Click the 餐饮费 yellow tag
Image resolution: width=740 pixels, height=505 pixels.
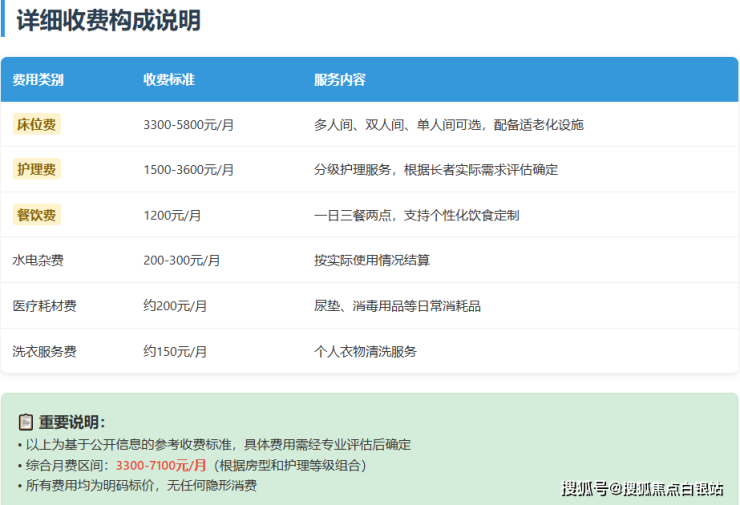click(37, 214)
